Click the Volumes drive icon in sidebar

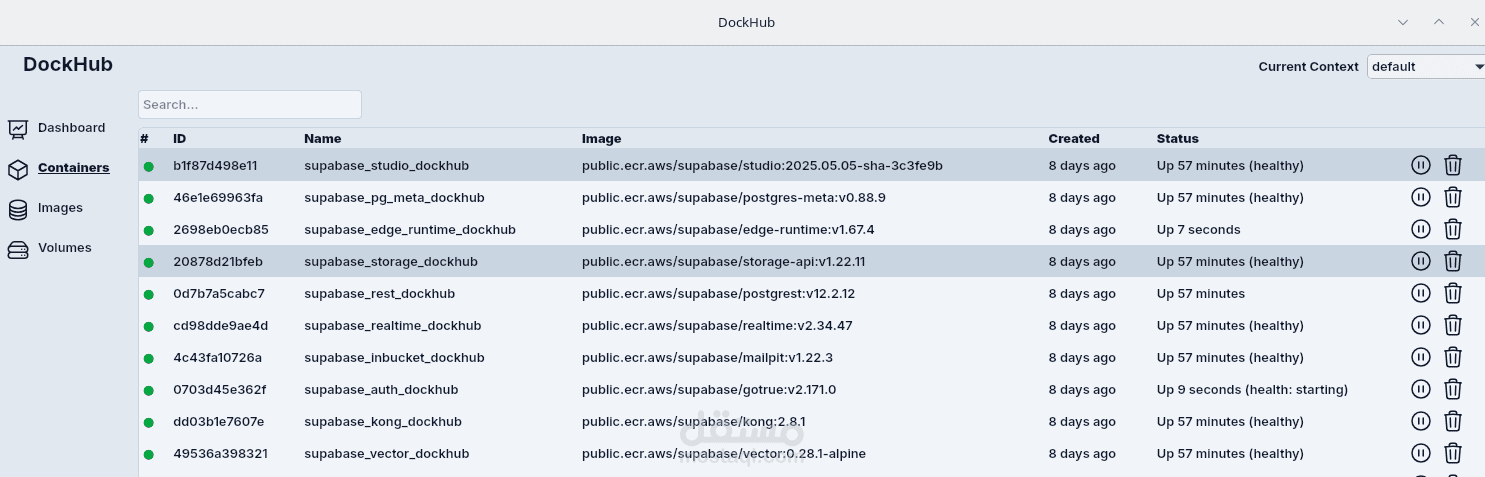(18, 249)
